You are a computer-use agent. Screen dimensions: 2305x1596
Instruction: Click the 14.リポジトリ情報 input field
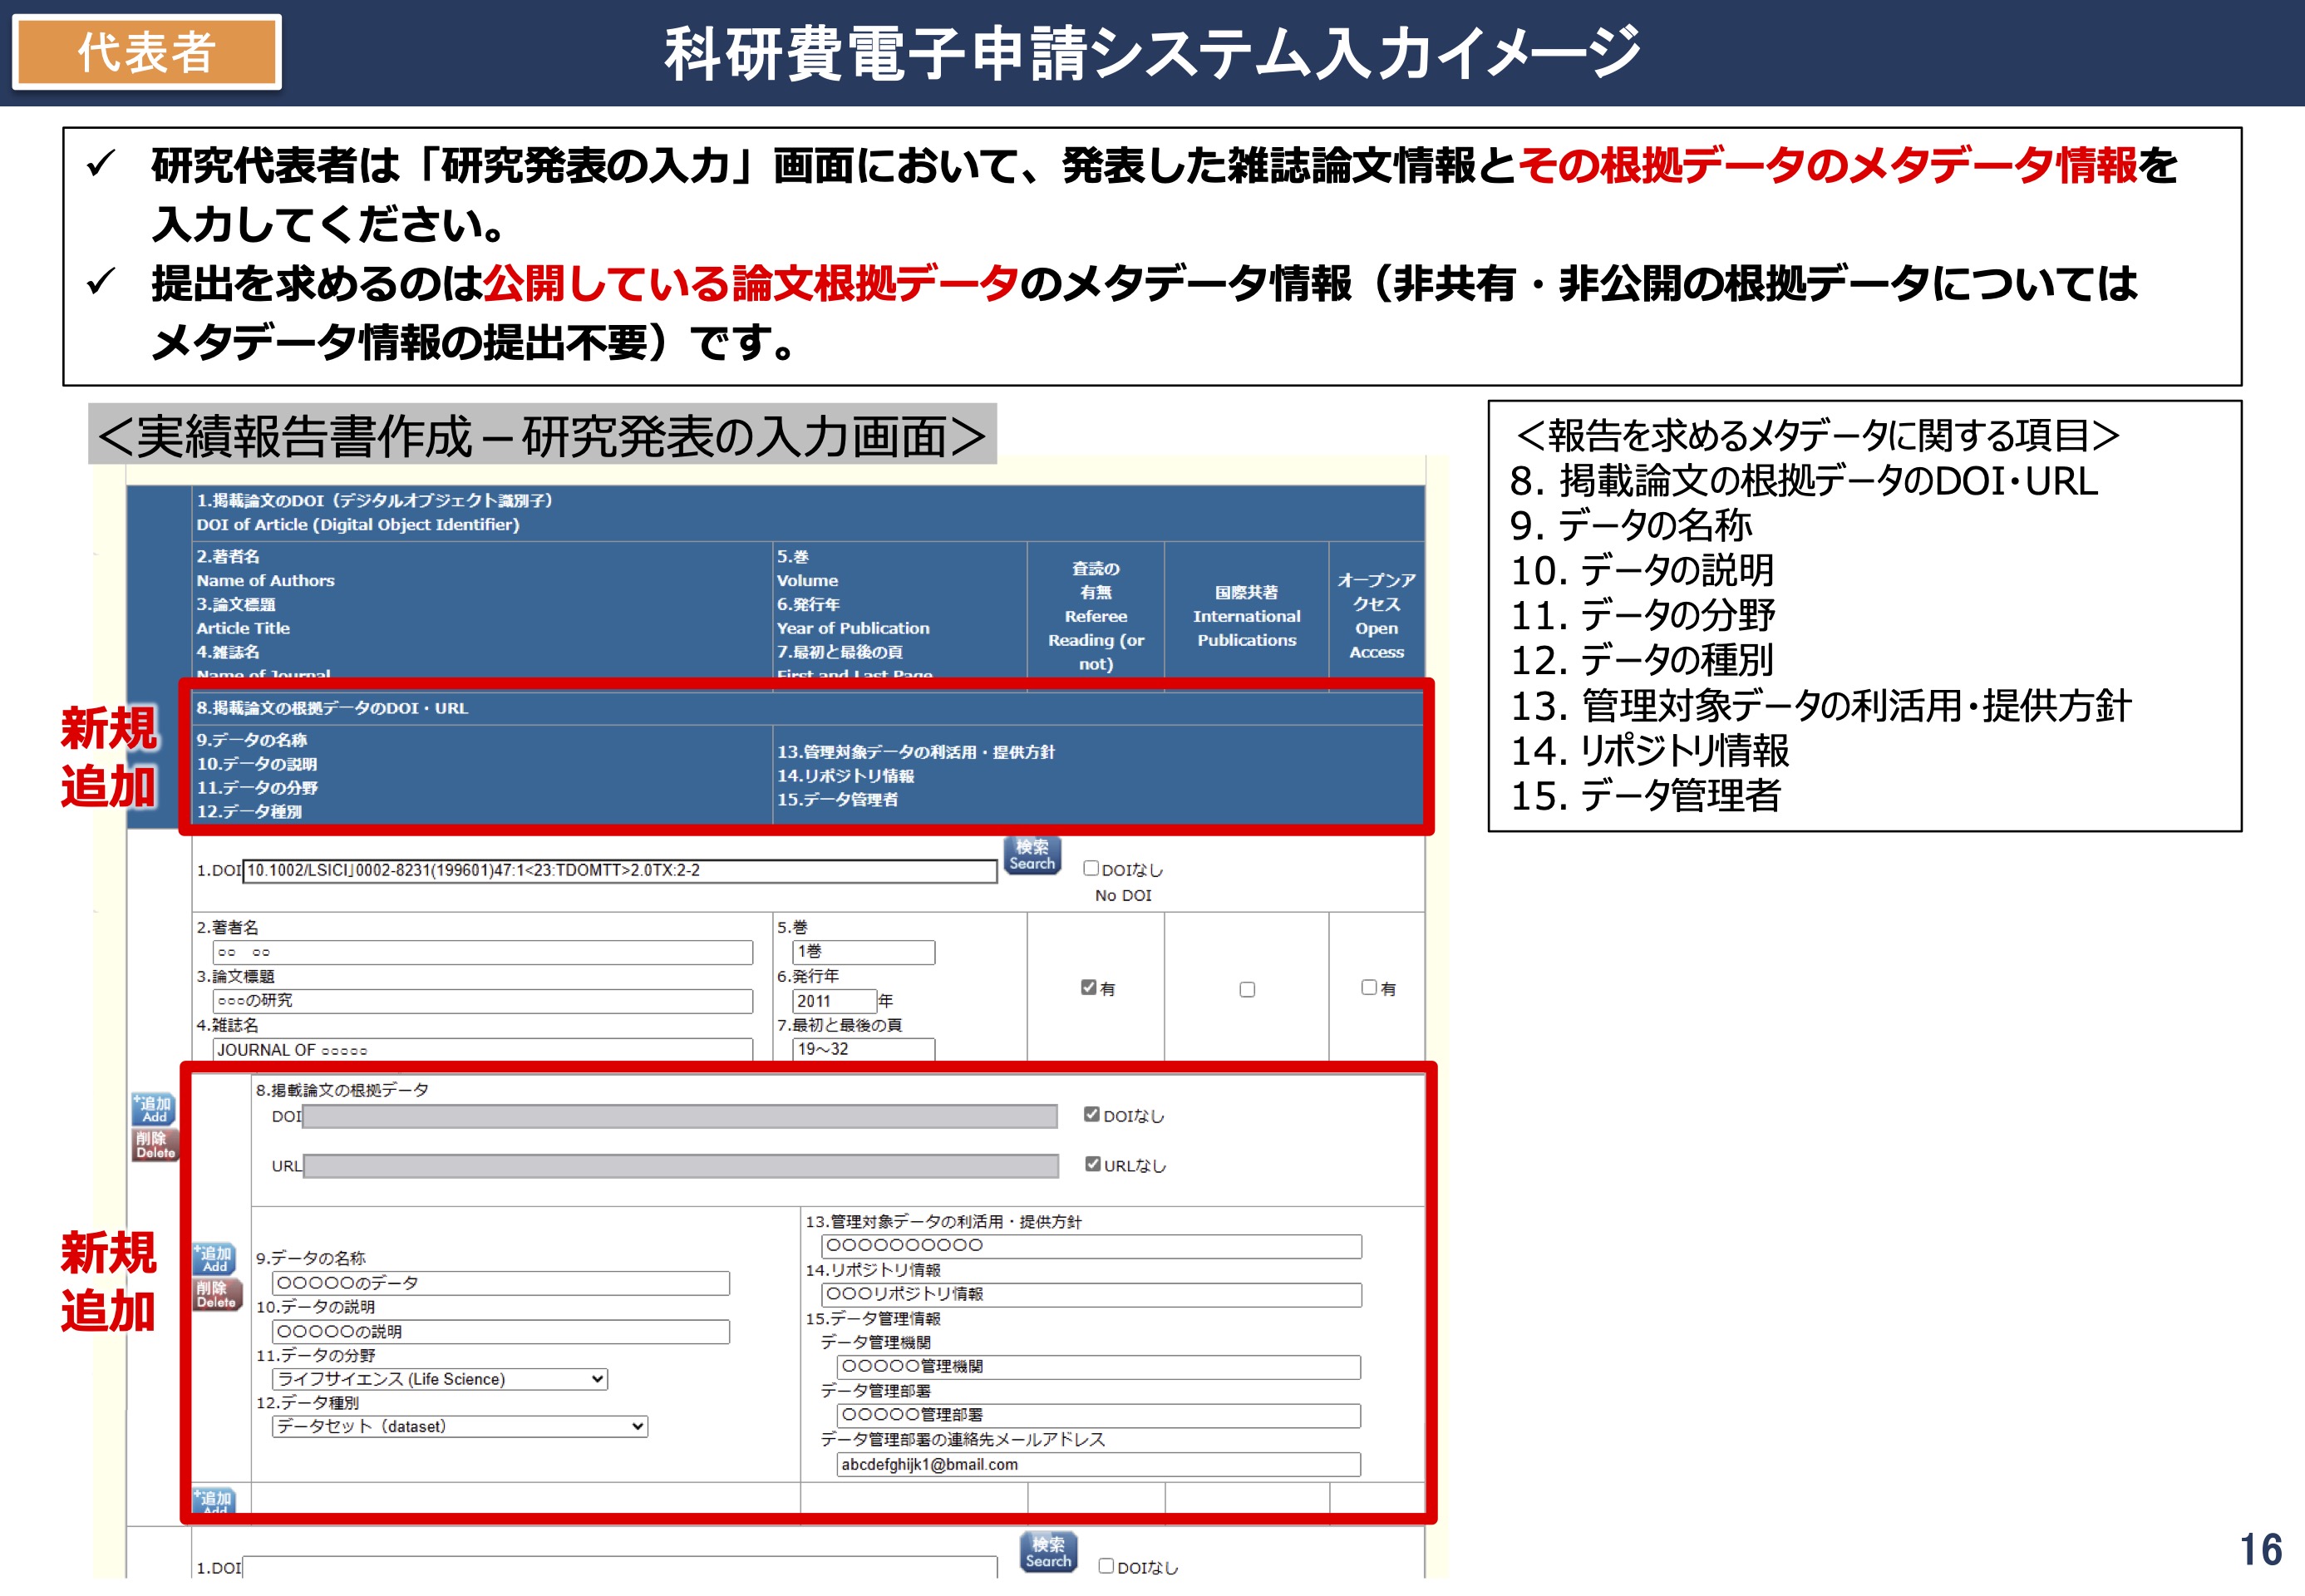[1091, 1295]
